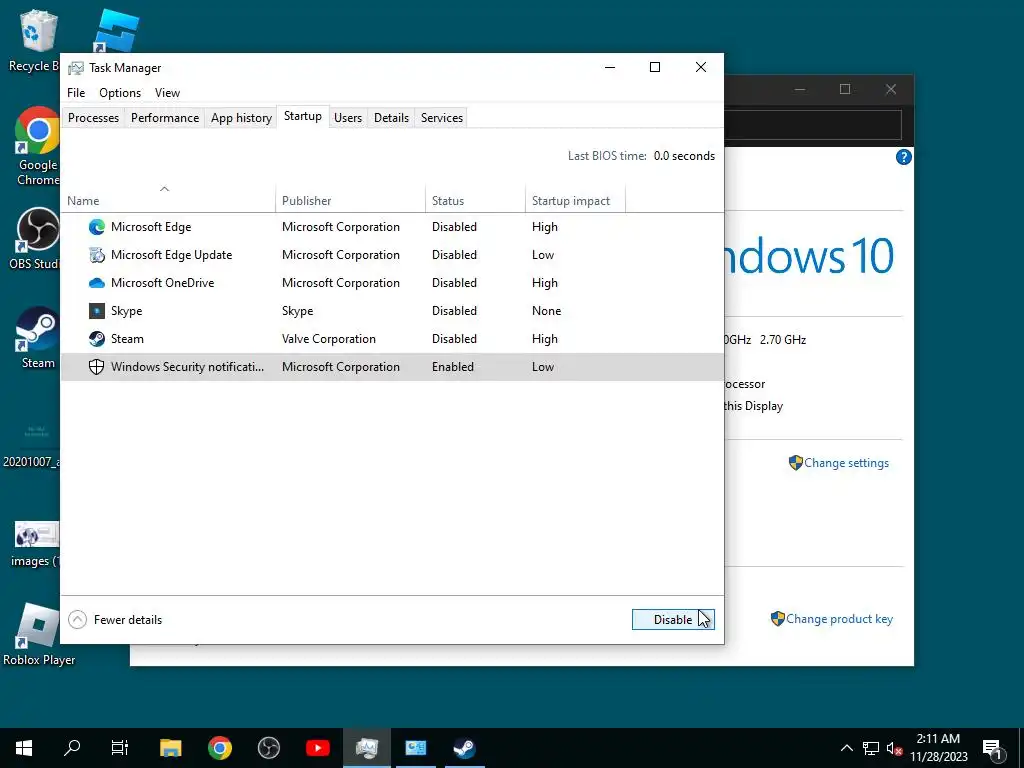Select the Startup tab

[x=303, y=116]
